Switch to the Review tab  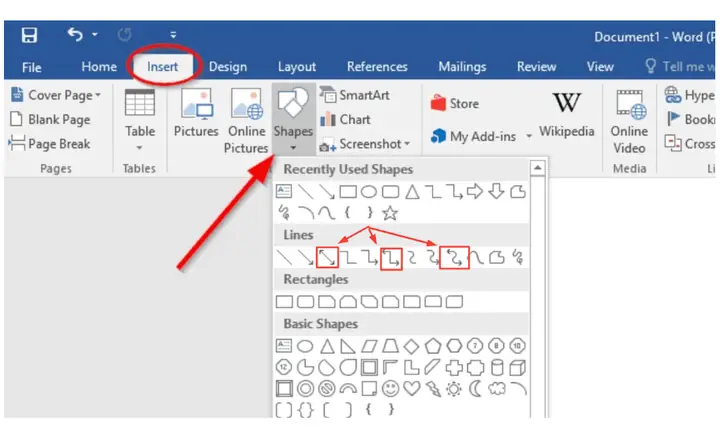pos(536,67)
